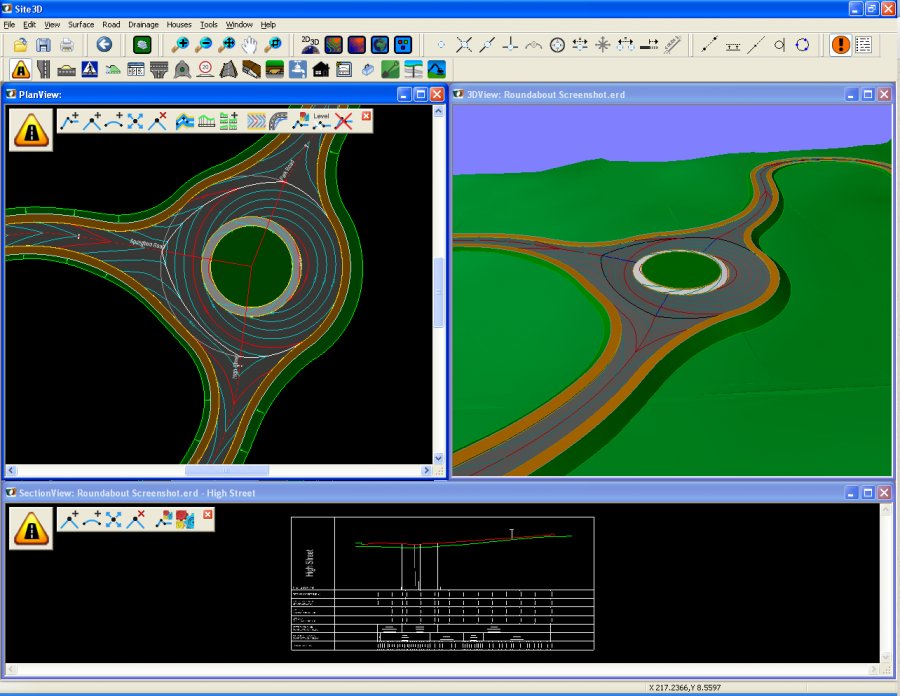Open the Road menu
Viewport: 900px width, 696px height.
pos(111,25)
